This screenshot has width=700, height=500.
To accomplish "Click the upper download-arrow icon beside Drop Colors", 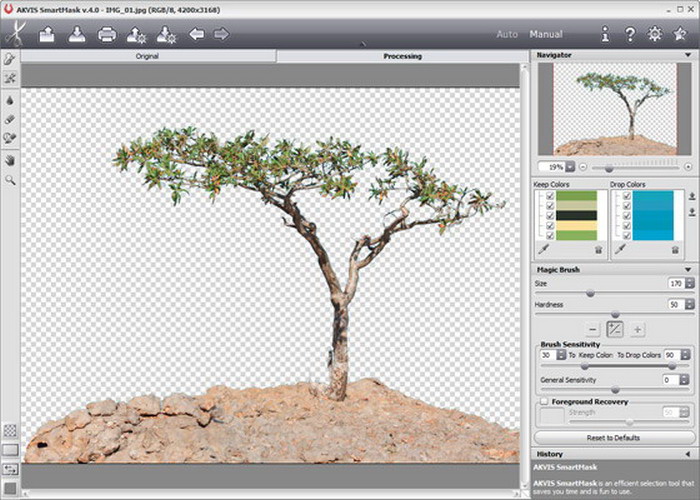I will point(692,196).
